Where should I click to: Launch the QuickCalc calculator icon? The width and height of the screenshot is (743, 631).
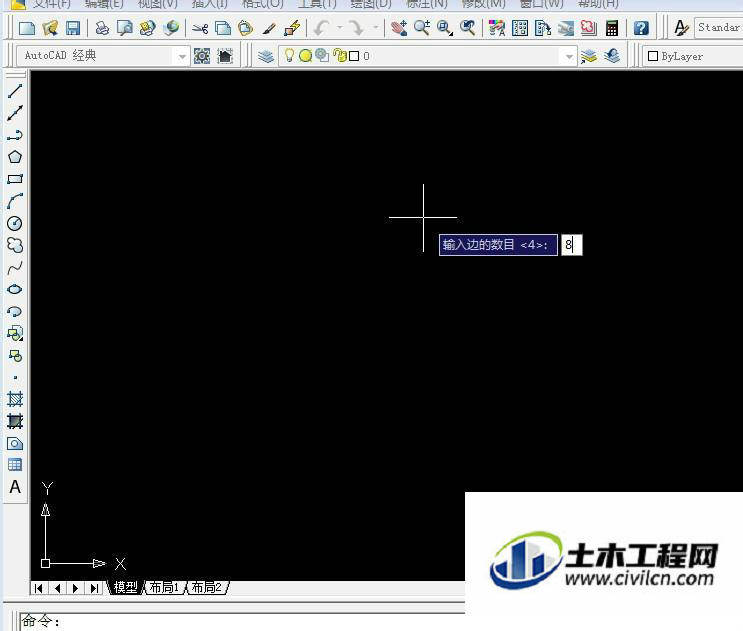(612, 28)
